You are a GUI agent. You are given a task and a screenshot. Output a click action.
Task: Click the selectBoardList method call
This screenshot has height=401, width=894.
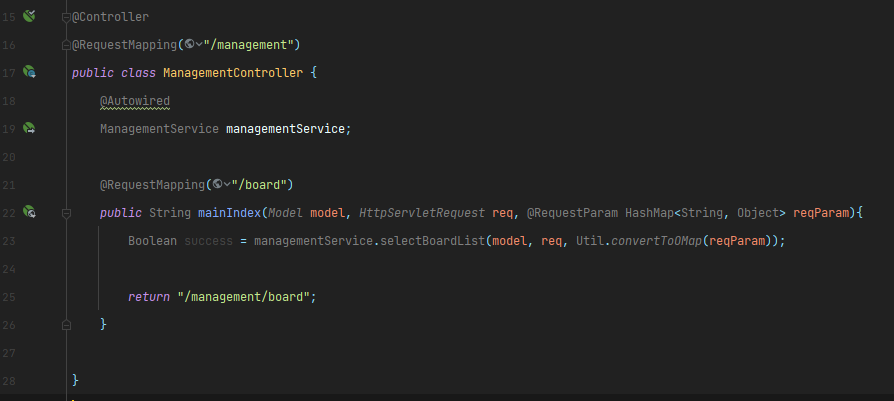click(432, 241)
